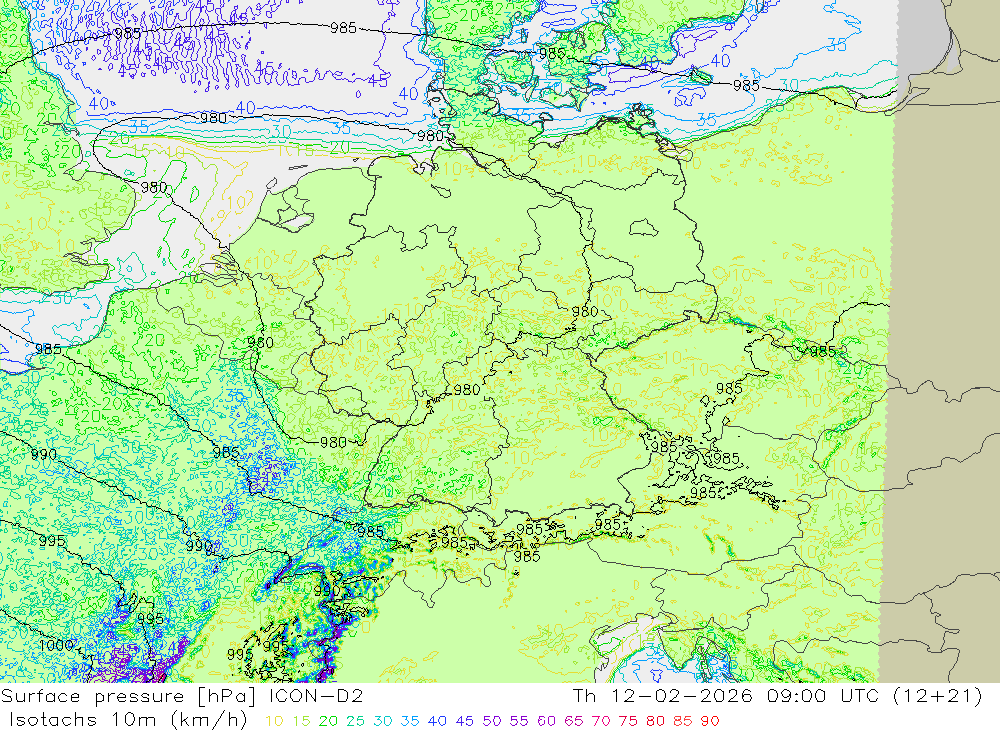Select the 75 value in the isotach legend
Image resolution: width=1000 pixels, height=733 pixels.
(628, 722)
